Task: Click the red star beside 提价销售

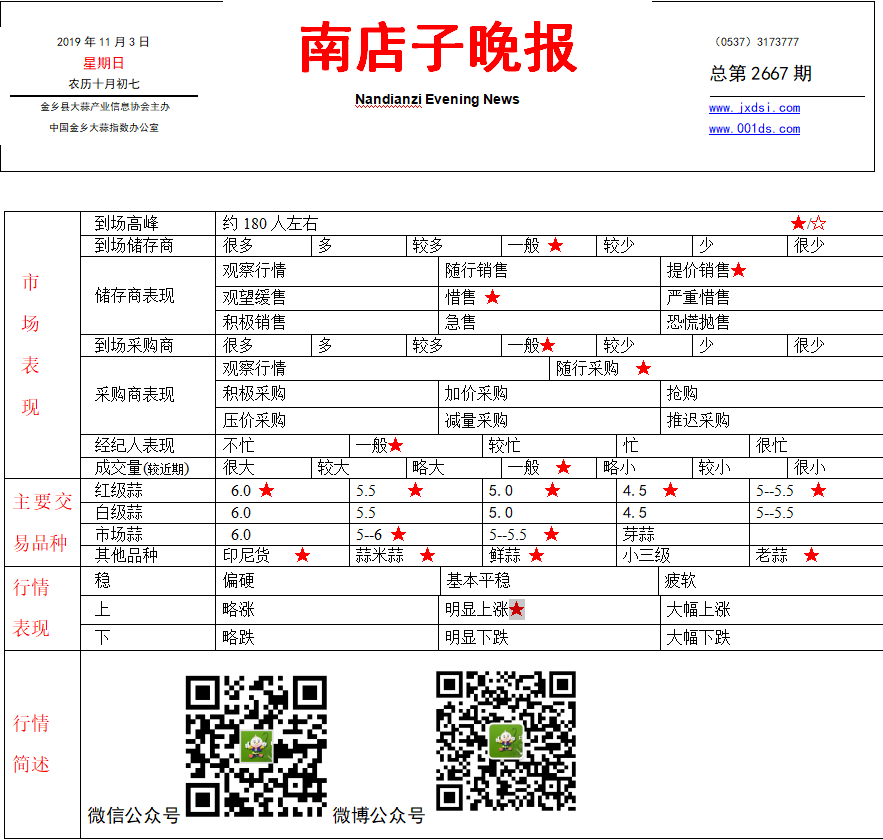Action: 738,270
